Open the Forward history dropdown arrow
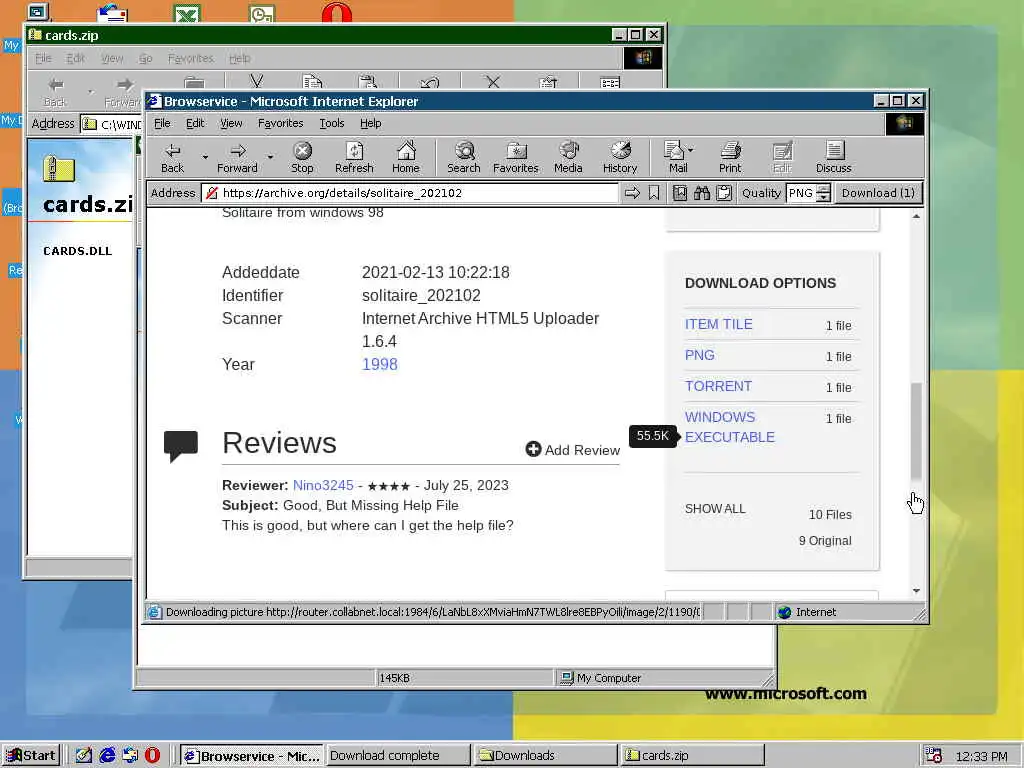The image size is (1024, 768). coord(270,157)
